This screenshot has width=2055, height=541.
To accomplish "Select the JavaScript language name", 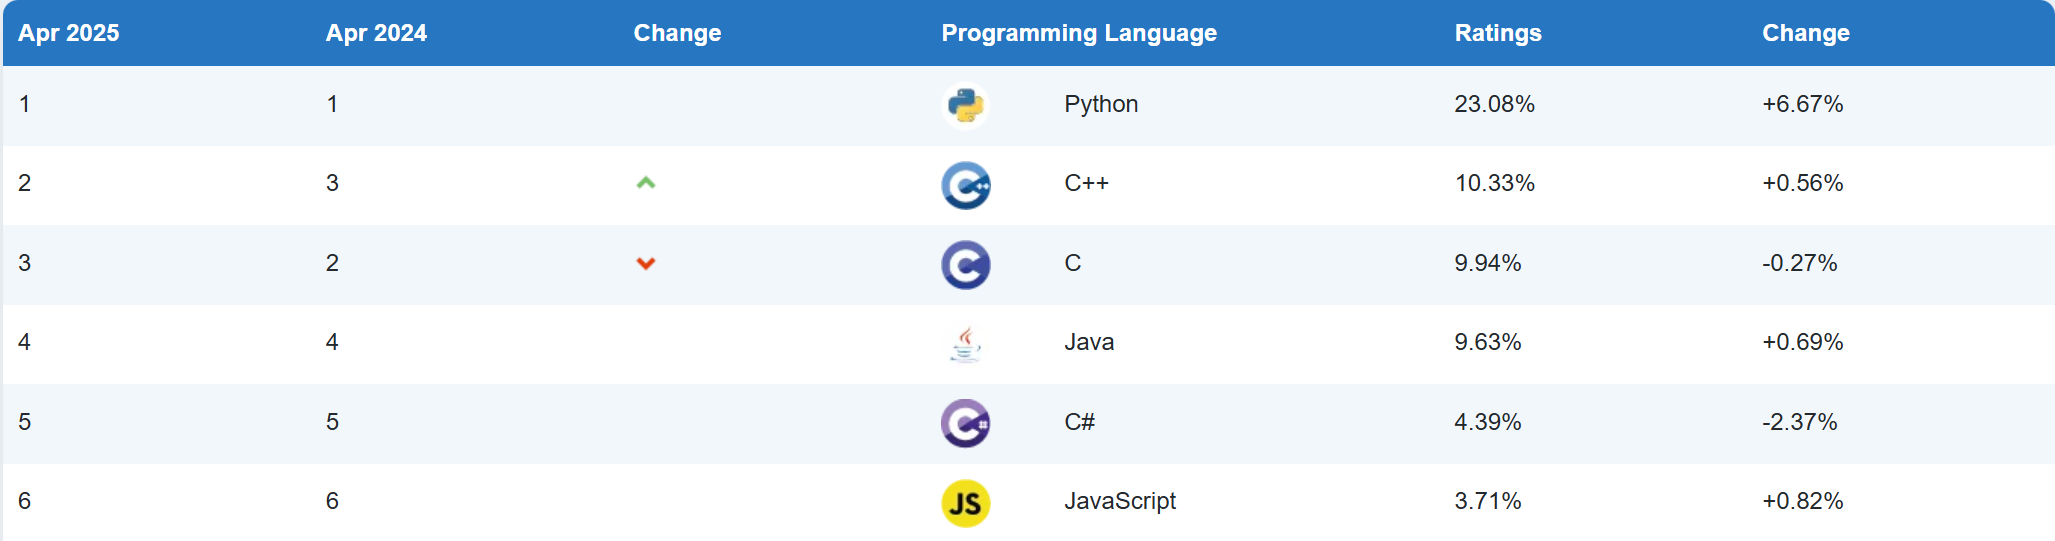I will [x=1120, y=501].
